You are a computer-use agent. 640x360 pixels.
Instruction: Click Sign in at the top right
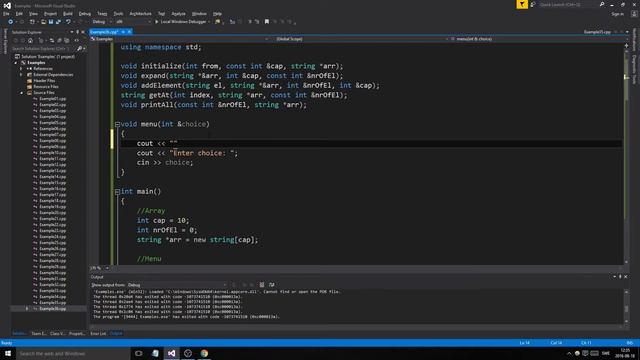click(x=618, y=14)
